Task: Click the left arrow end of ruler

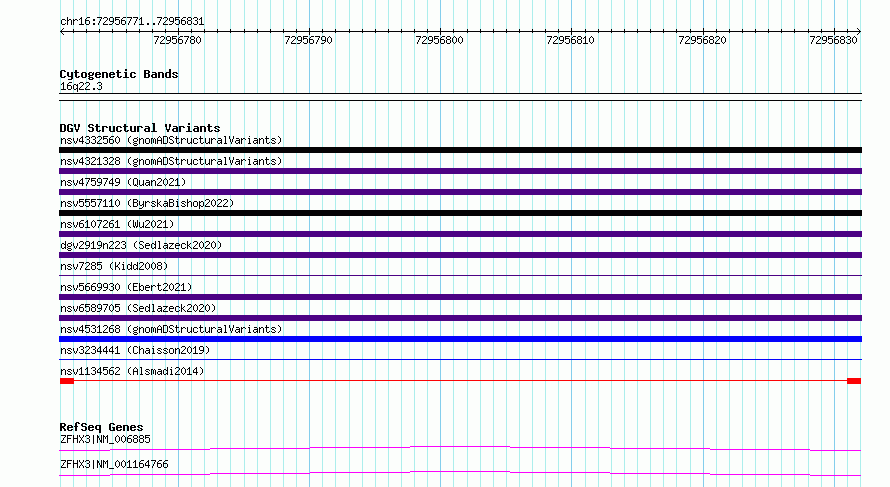Action: [x=62, y=32]
